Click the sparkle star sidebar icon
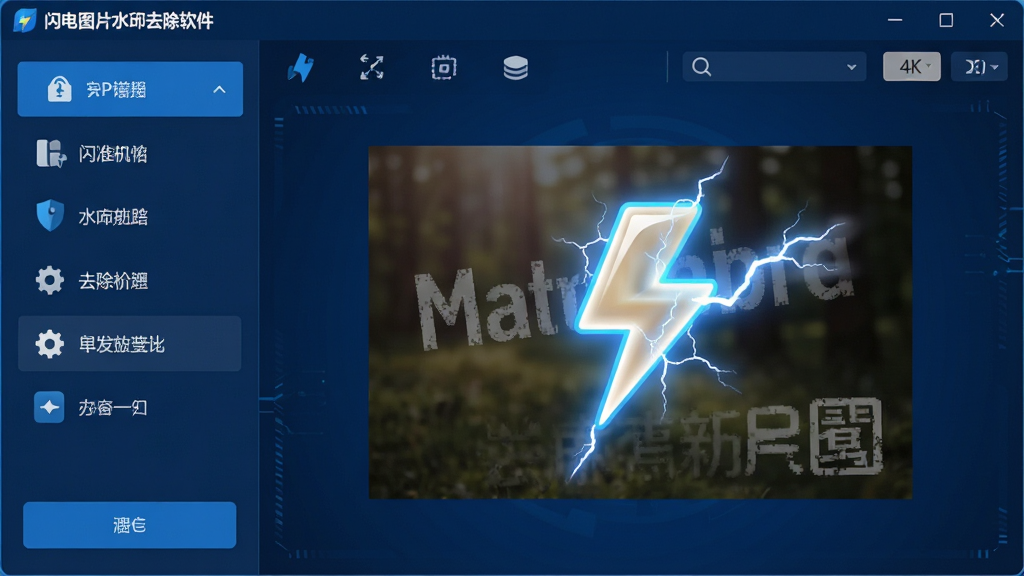1024x576 pixels. [x=49, y=407]
